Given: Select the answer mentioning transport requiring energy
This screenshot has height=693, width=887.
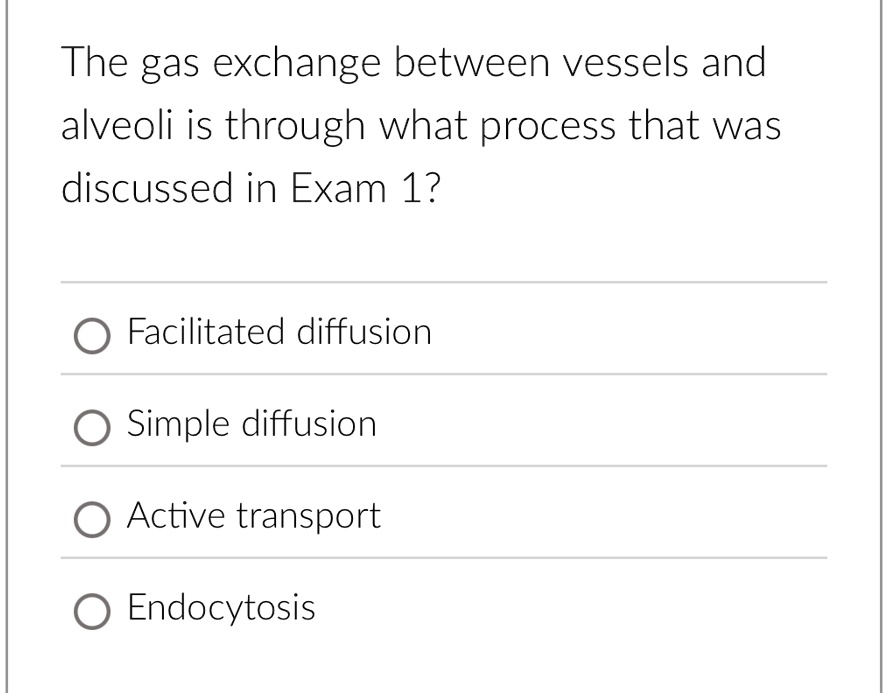Looking at the screenshot, I should tap(253, 517).
